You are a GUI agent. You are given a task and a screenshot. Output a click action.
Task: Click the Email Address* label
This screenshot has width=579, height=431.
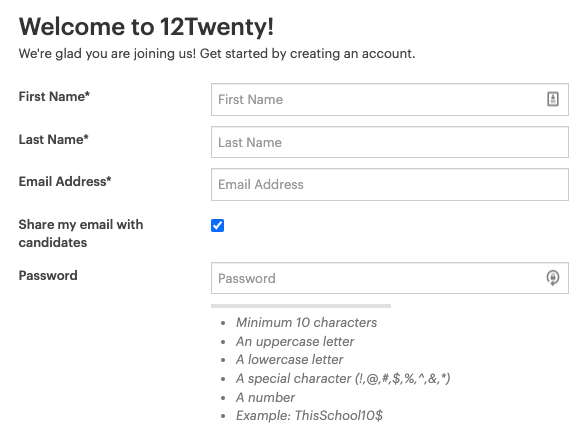point(65,181)
